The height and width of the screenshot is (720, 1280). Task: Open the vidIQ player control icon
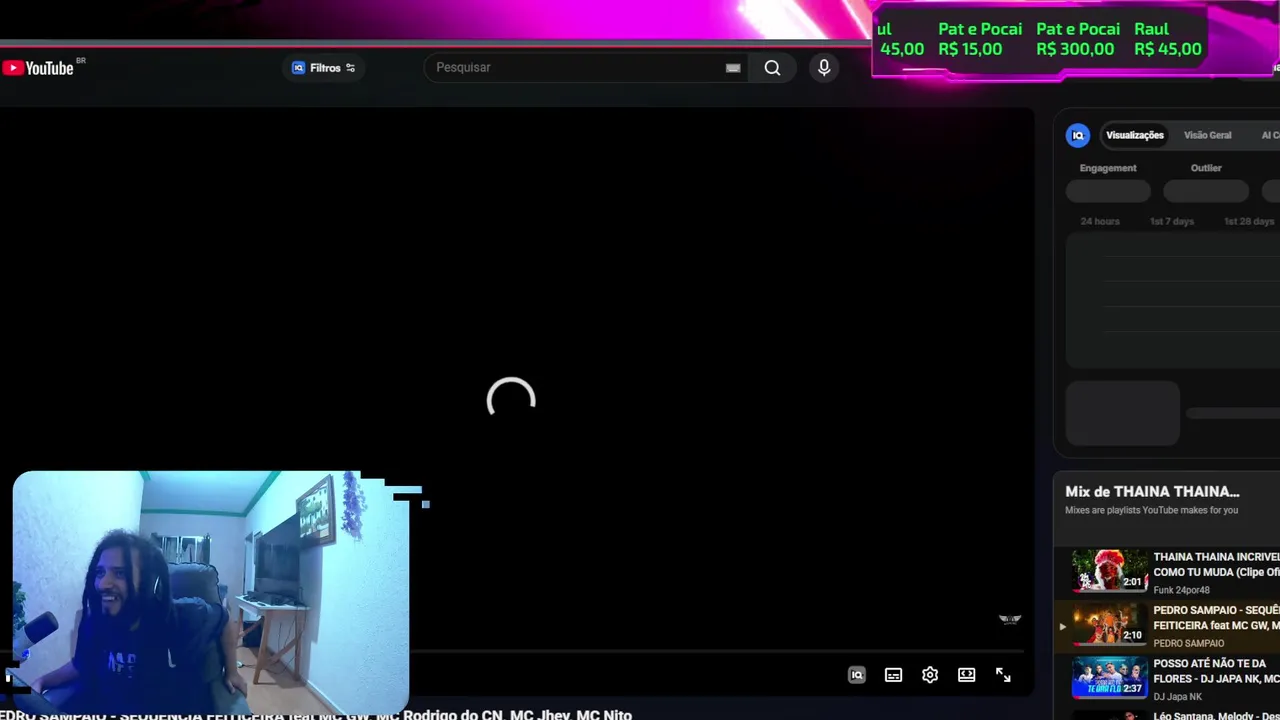[856, 675]
